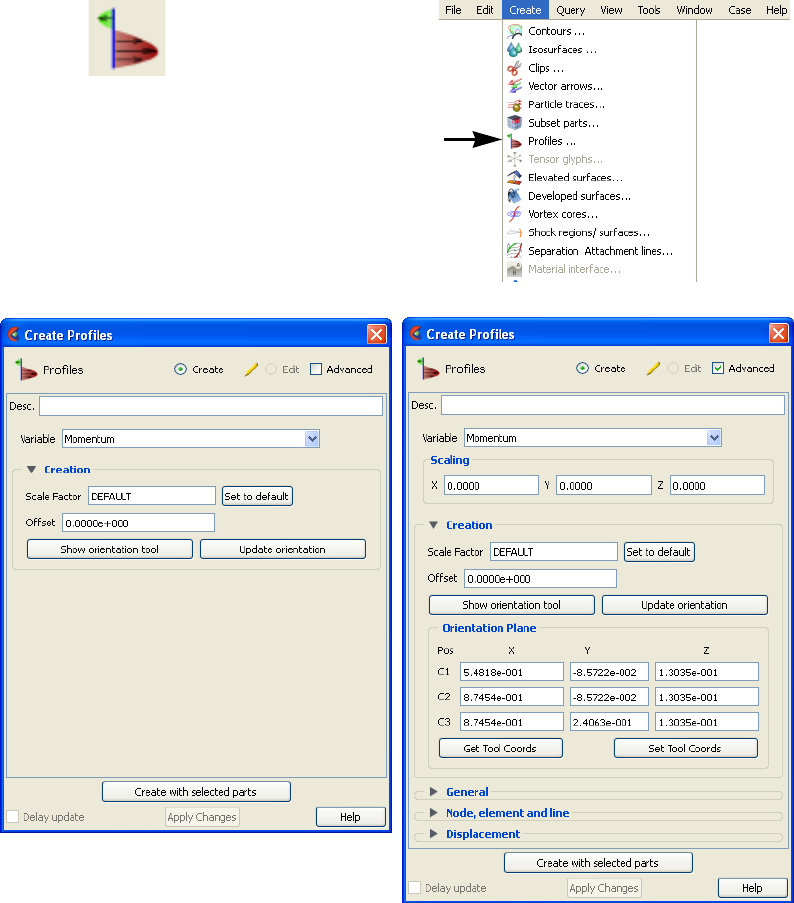The image size is (794, 903).
Task: Open the Case menu
Action: [x=739, y=10]
